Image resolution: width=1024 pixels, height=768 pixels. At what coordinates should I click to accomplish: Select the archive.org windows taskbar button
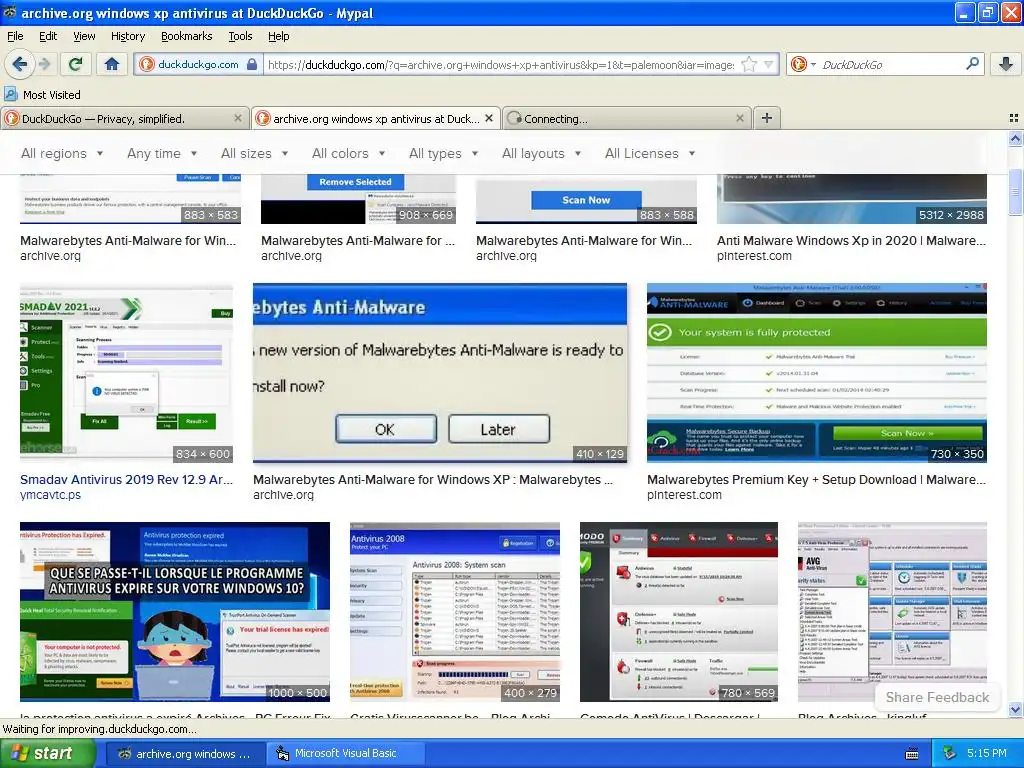coord(184,753)
